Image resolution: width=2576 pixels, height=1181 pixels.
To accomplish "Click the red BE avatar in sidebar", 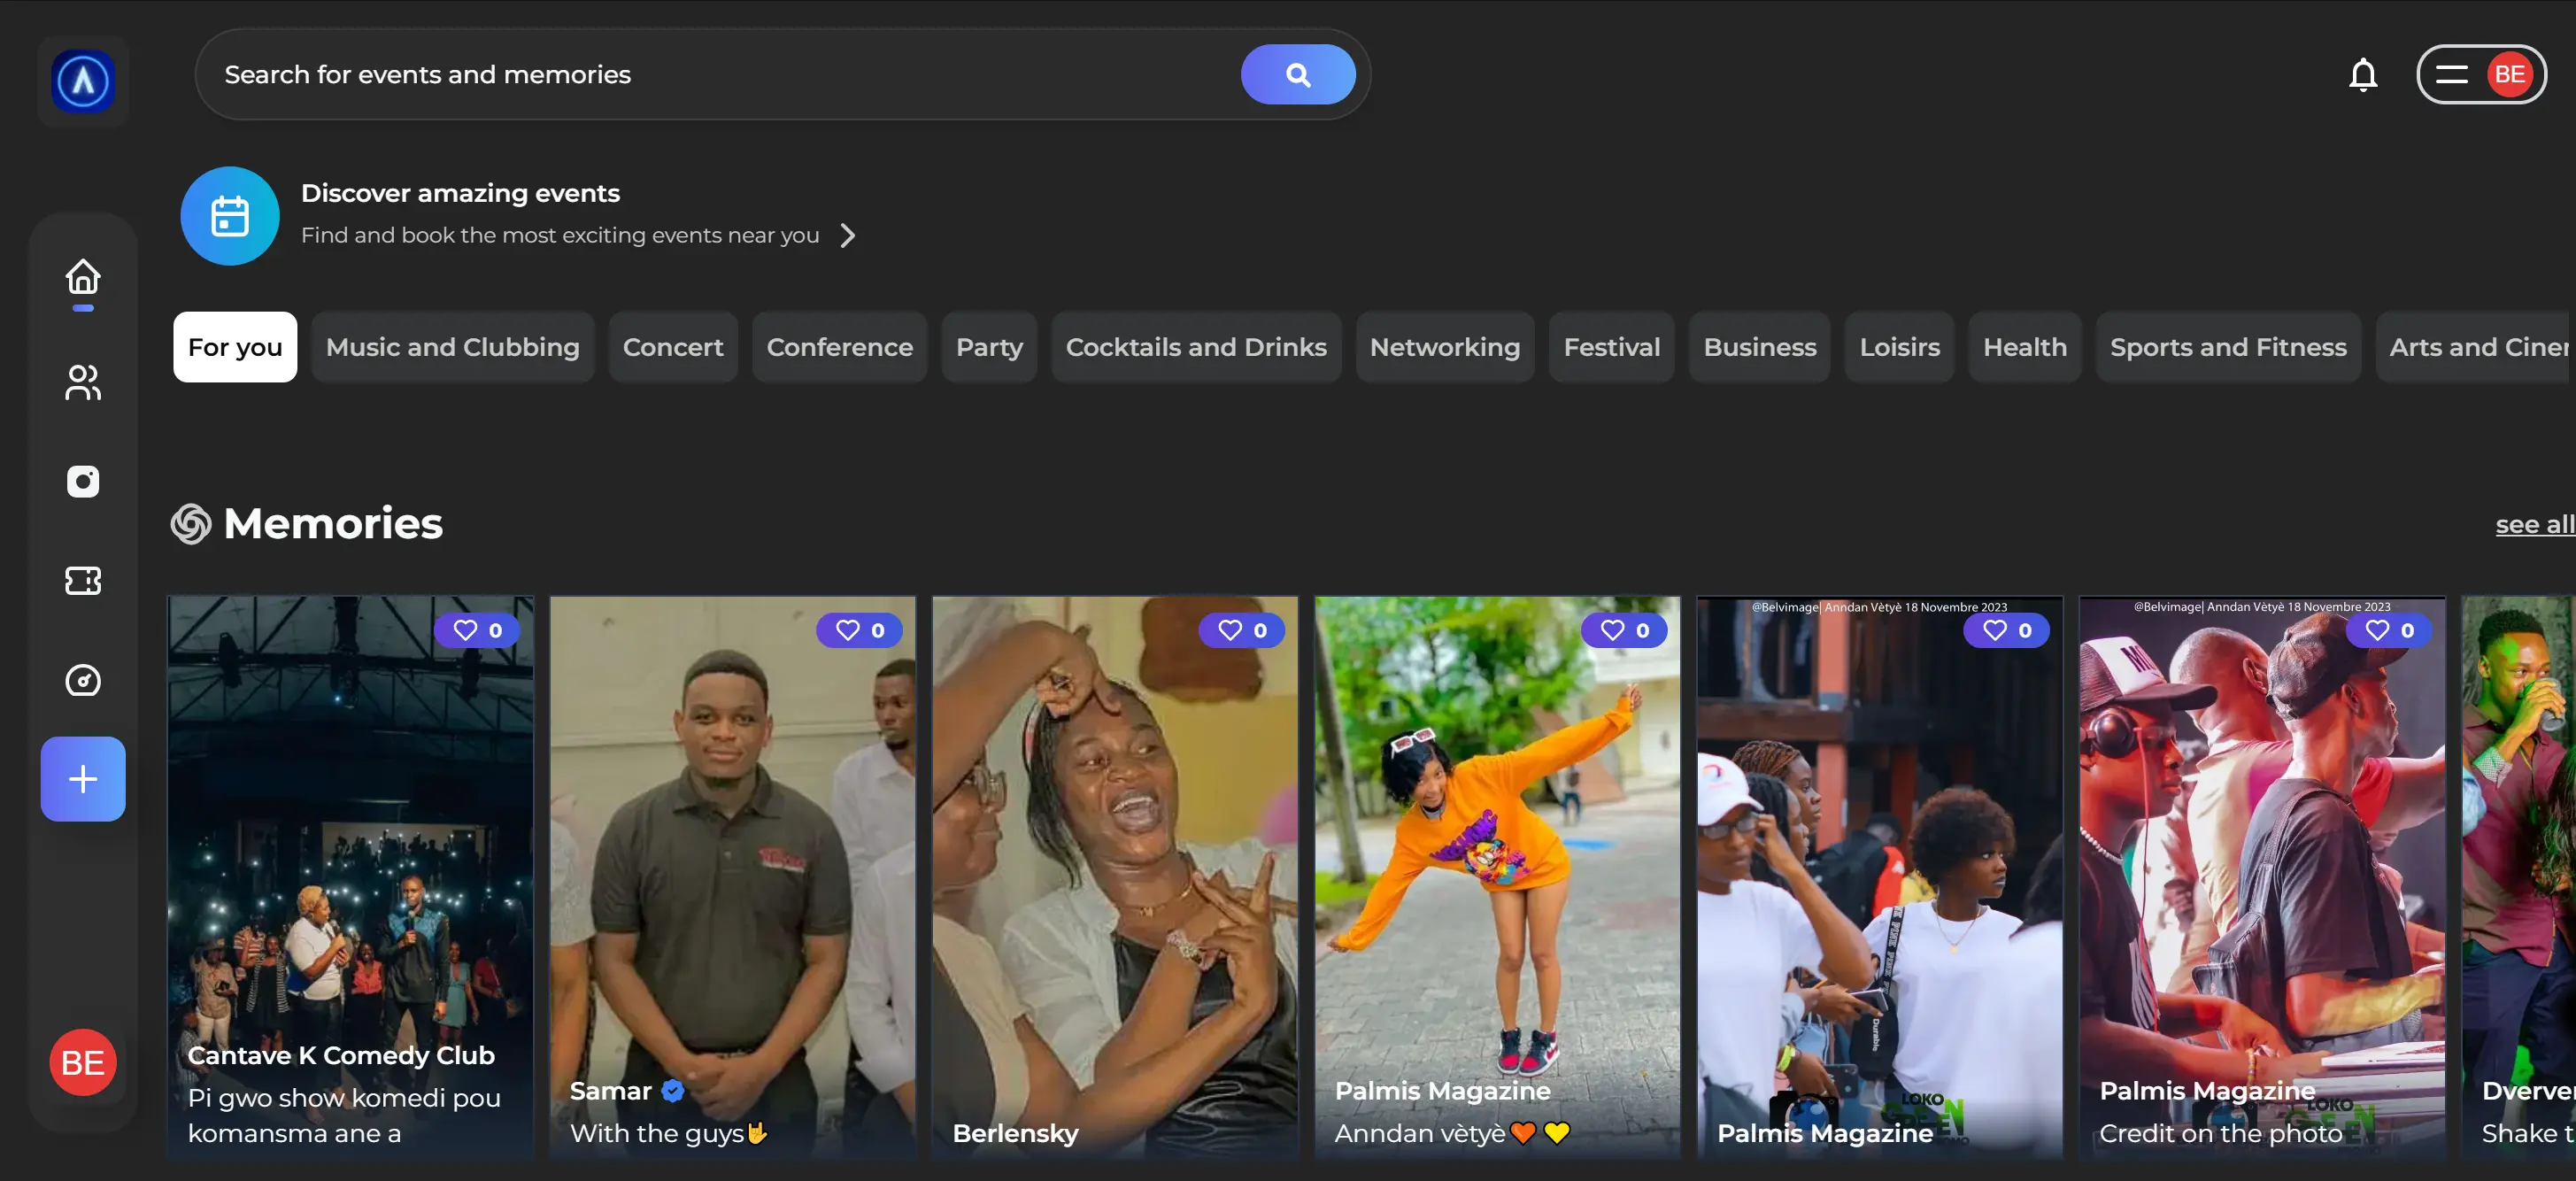I will [x=83, y=1062].
